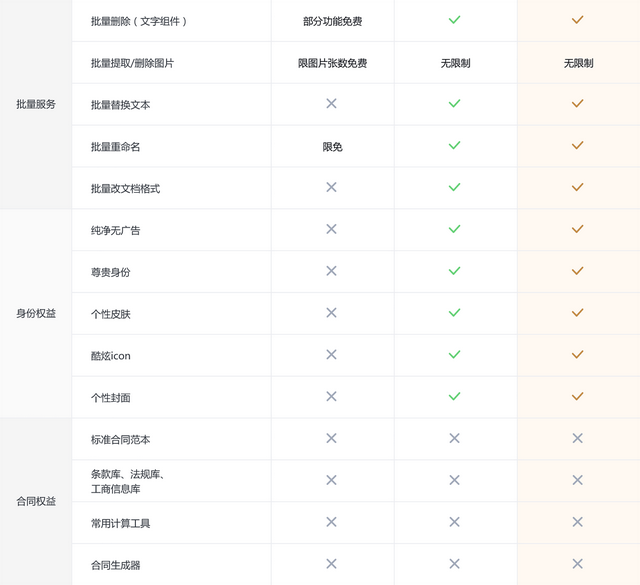Click the green checkmark in the 批量替换文本 row
640x585 pixels.
point(454,103)
